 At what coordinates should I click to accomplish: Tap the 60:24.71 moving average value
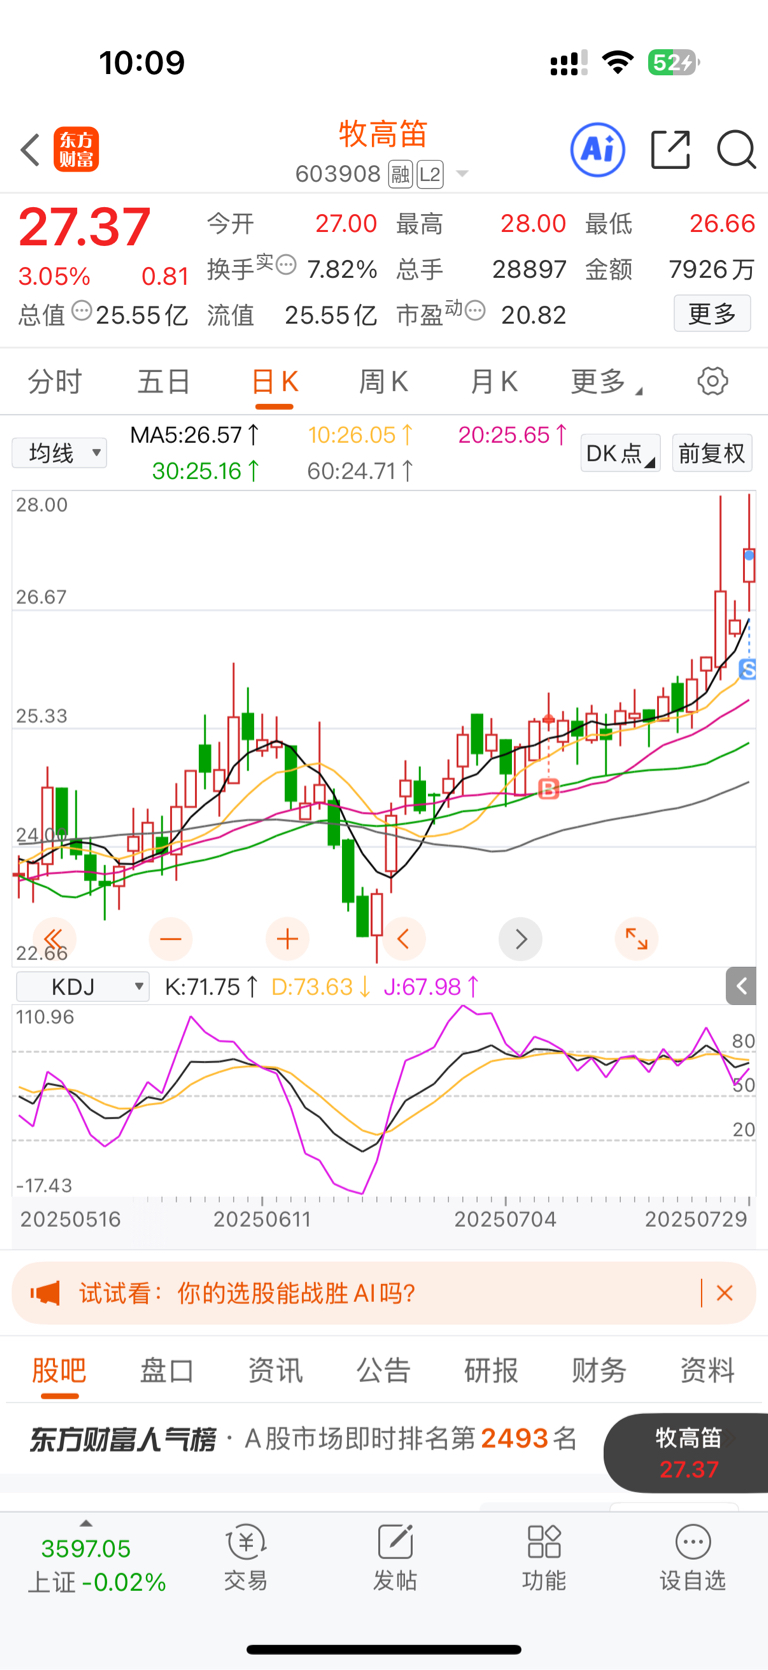(x=360, y=470)
